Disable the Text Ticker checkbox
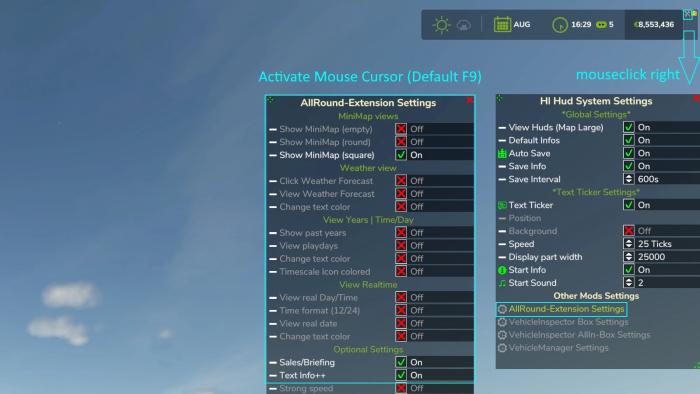This screenshot has width=700, height=394. (x=629, y=205)
